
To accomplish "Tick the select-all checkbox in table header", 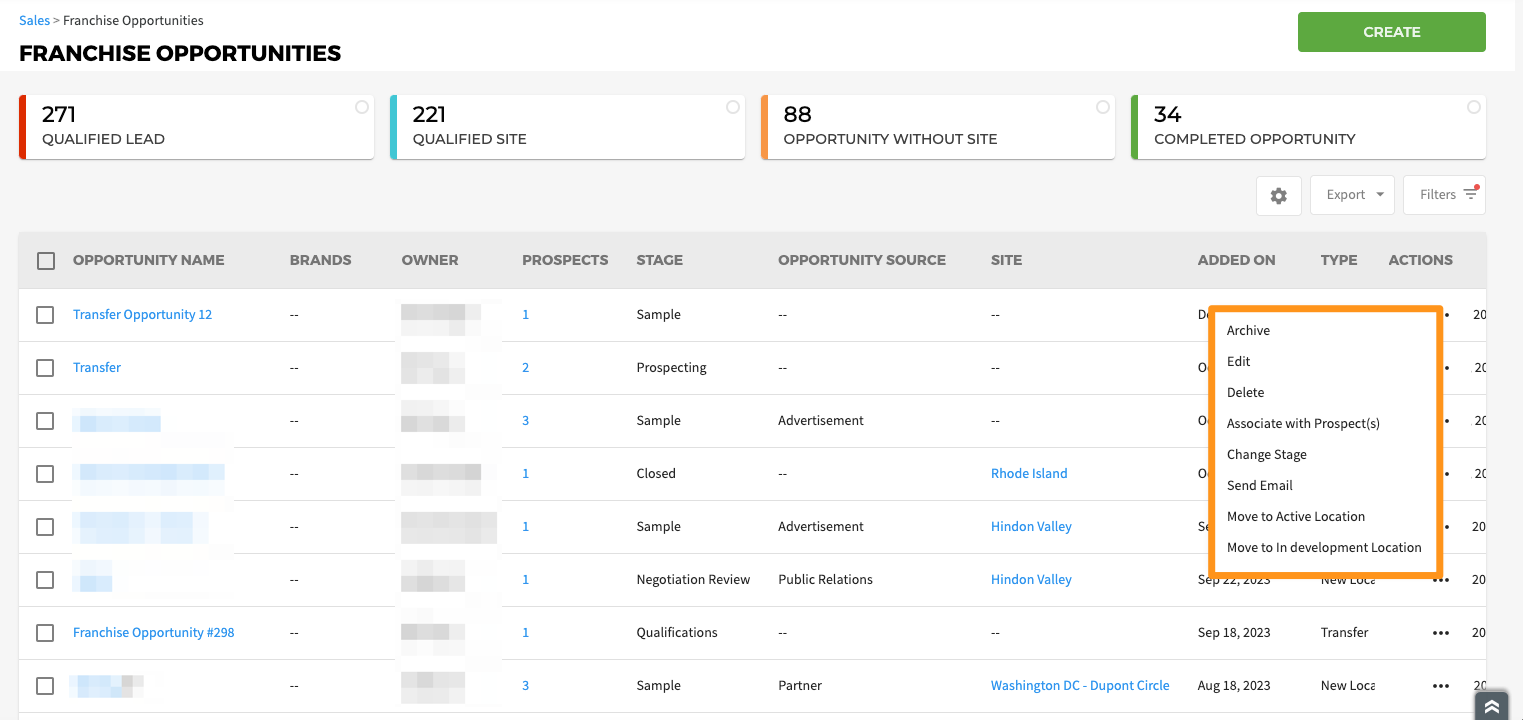I will pyautogui.click(x=46, y=261).
